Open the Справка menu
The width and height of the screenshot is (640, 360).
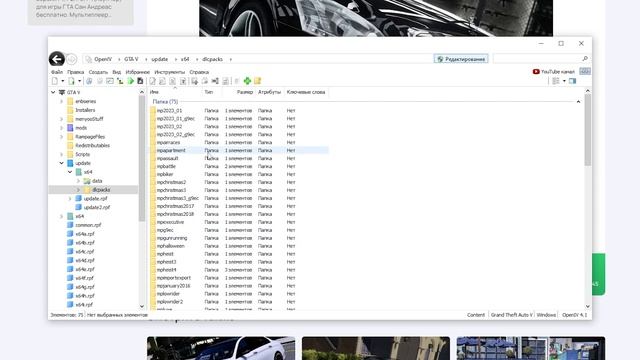[199, 72]
